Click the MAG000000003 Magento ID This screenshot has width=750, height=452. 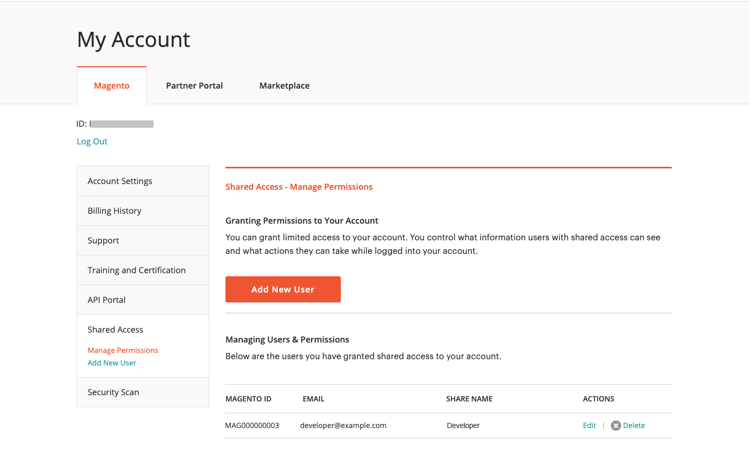point(252,425)
